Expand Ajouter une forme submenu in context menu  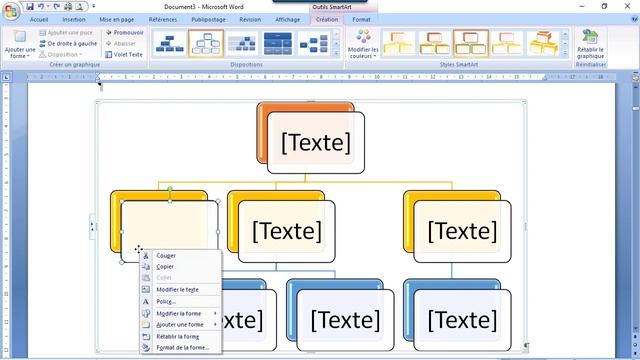pos(181,324)
